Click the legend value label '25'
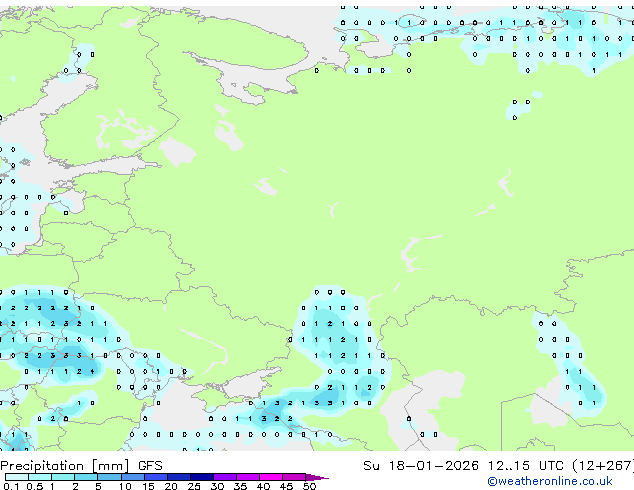The height and width of the screenshot is (490, 634). (194, 486)
